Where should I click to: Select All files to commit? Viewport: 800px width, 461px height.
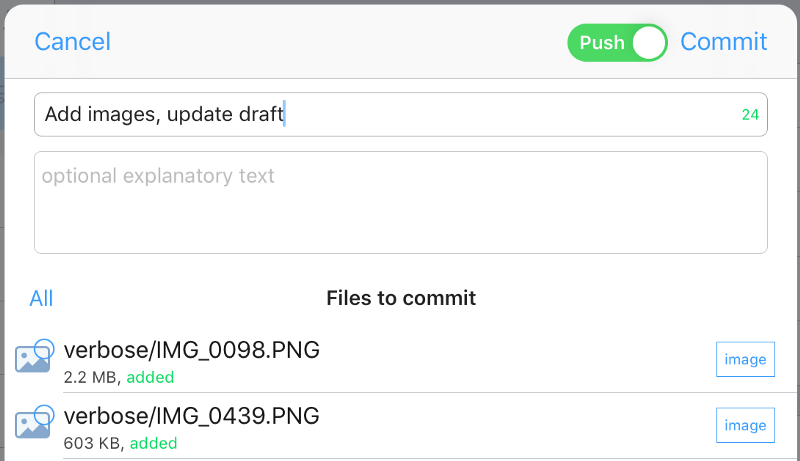tap(41, 298)
